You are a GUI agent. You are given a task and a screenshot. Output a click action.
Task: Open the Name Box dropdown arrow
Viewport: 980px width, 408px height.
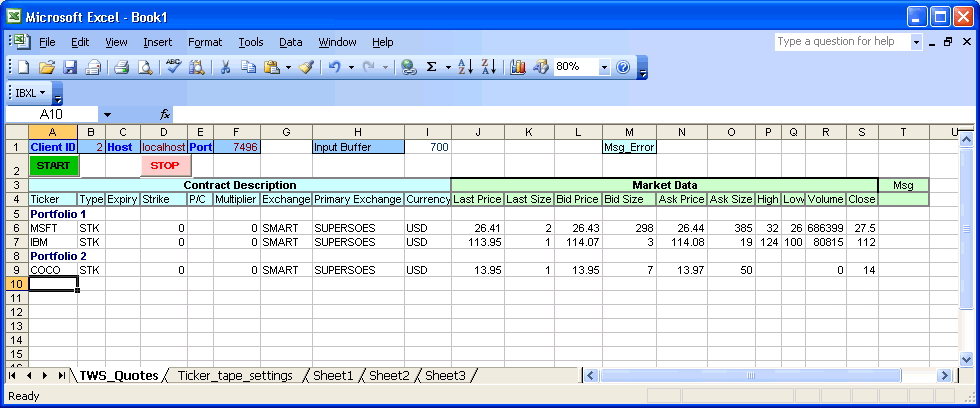107,114
